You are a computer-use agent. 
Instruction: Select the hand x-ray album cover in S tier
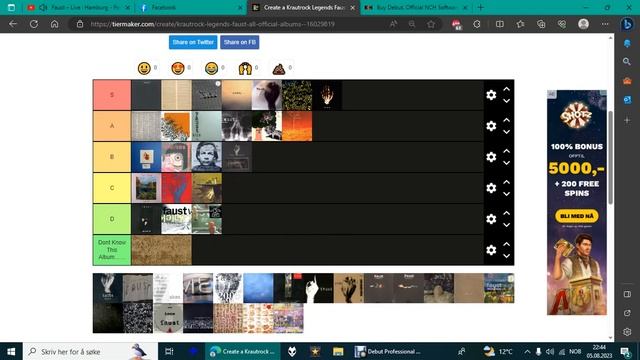(x=327, y=95)
